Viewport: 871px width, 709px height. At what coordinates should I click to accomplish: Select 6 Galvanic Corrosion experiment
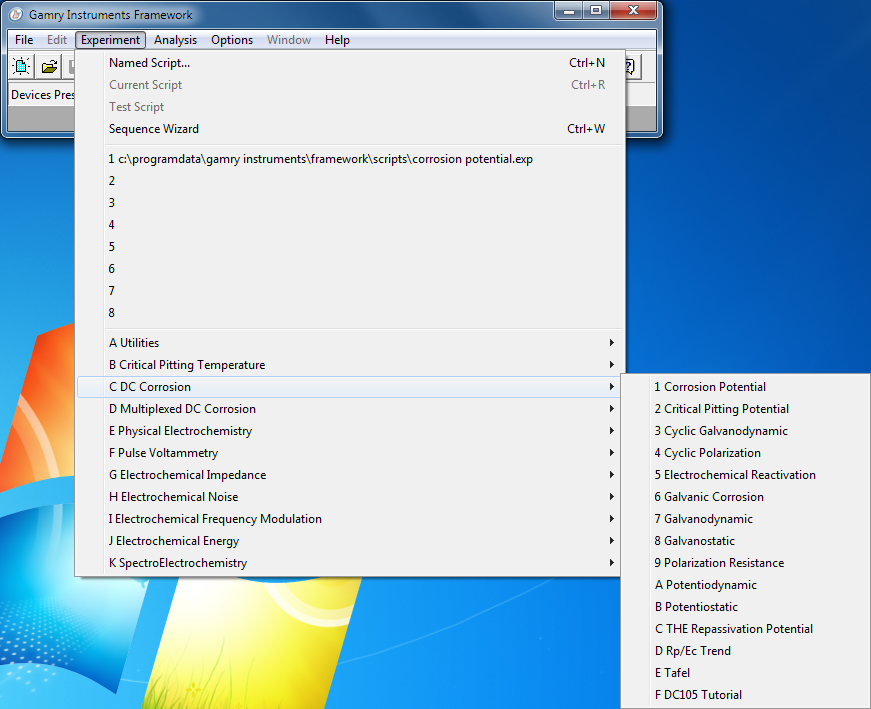tap(746, 497)
